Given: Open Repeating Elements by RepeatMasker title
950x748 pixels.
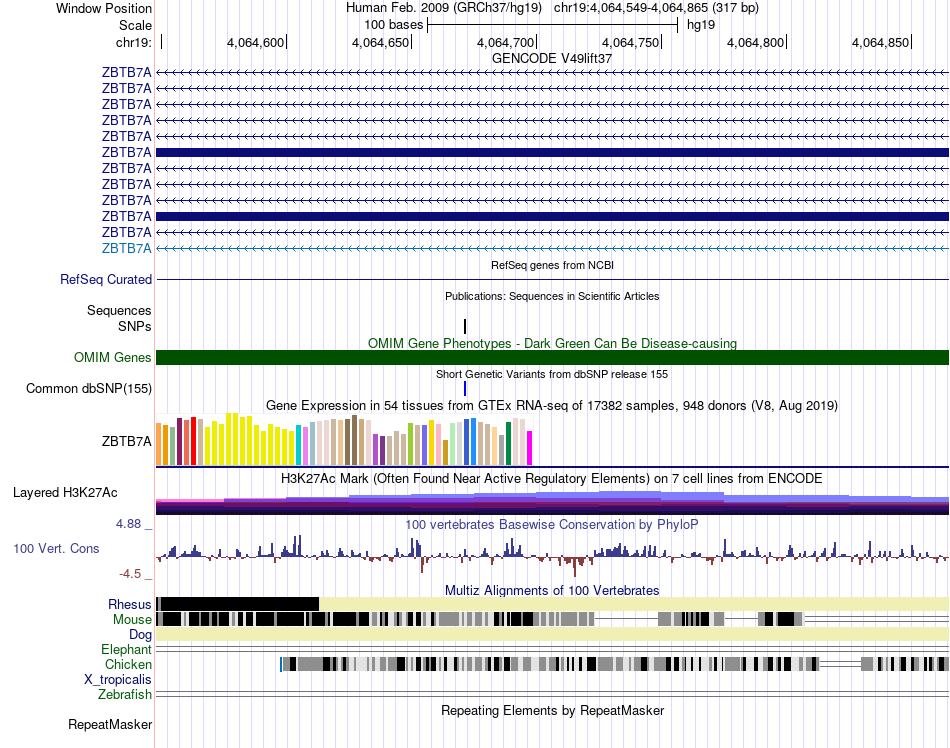Looking at the screenshot, I should 552,710.
